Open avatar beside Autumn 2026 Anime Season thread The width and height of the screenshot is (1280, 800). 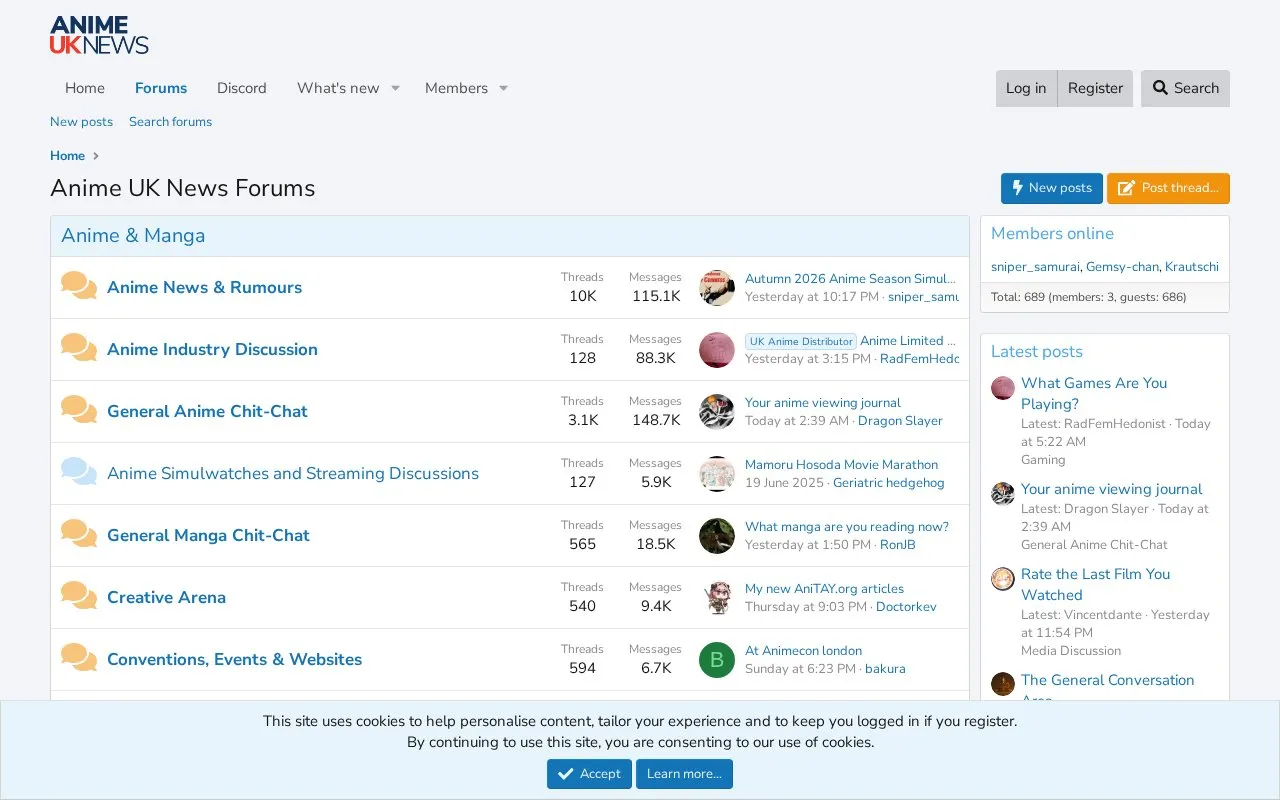pyautogui.click(x=717, y=288)
